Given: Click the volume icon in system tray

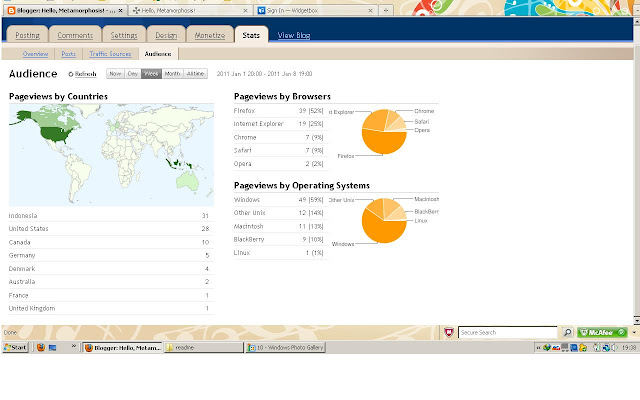Looking at the screenshot, I should pyautogui.click(x=614, y=348).
